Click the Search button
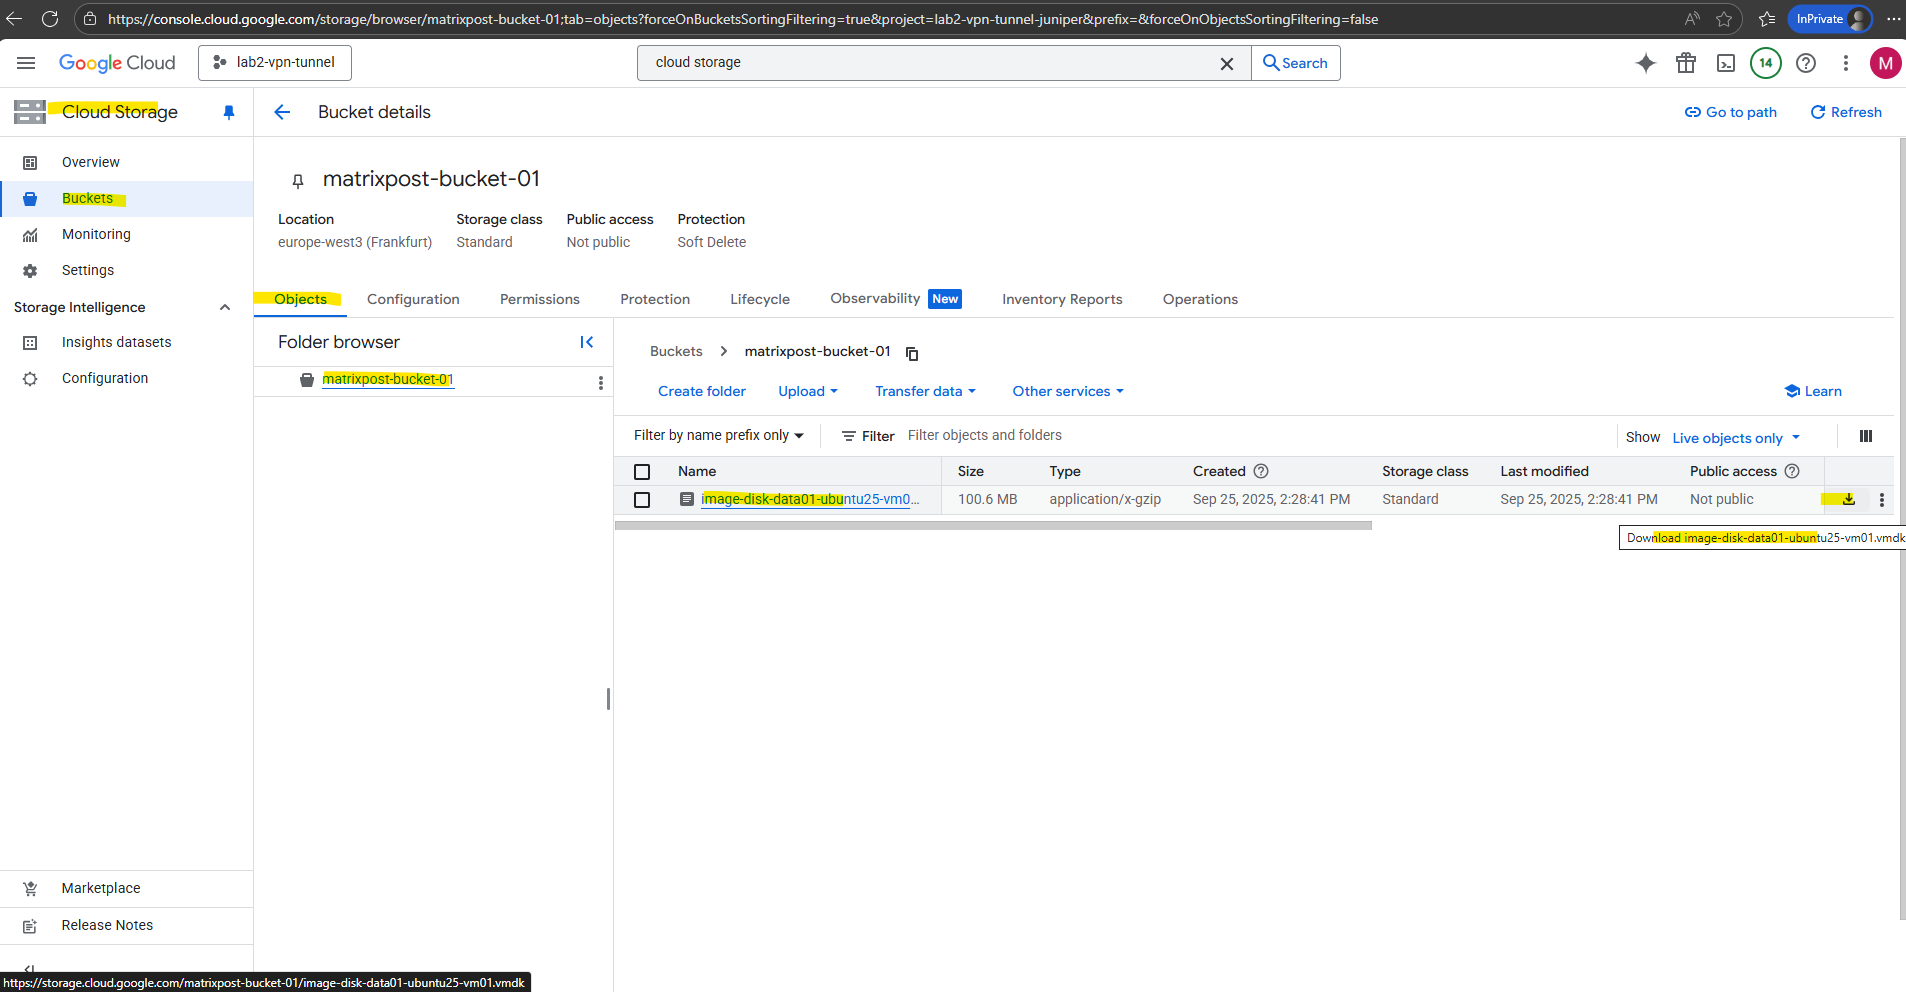This screenshot has height=992, width=1906. (1295, 63)
